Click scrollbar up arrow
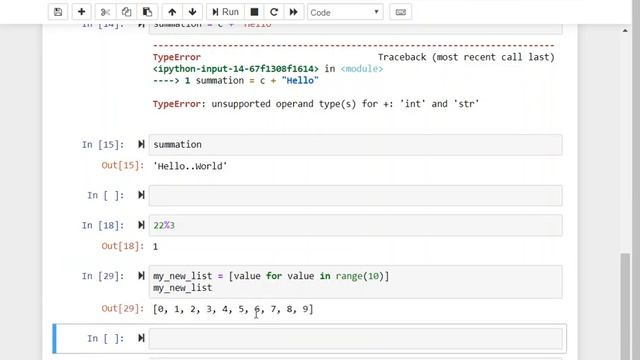The height and width of the screenshot is (360, 640). (625, 31)
